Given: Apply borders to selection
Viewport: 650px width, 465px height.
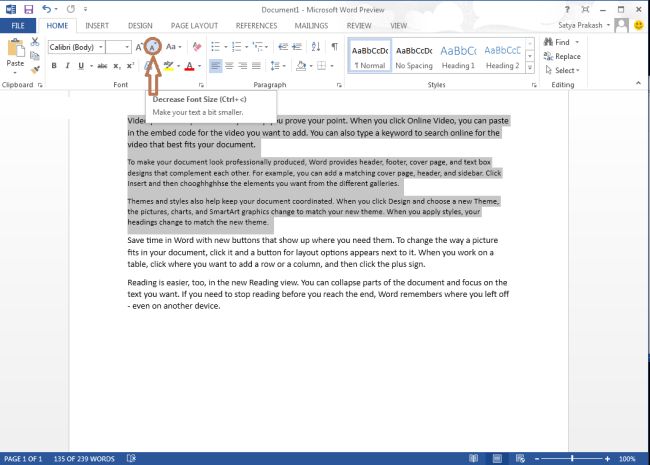Looking at the screenshot, I should tap(321, 66).
